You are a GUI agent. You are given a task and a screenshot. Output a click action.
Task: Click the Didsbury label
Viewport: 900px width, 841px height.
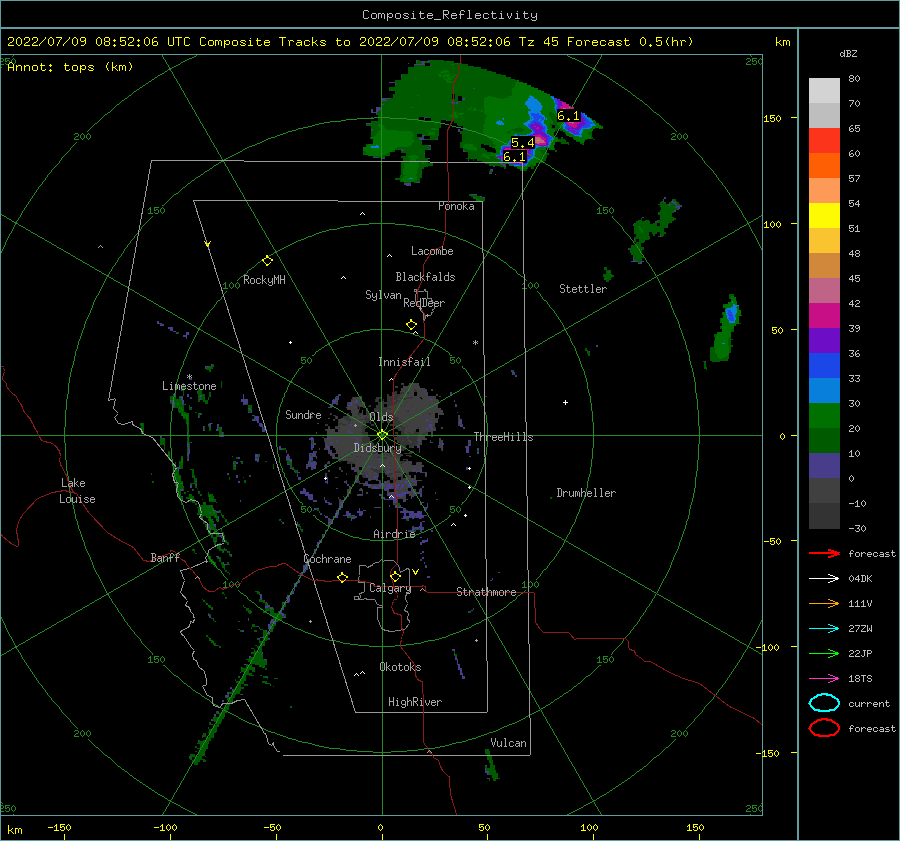[x=377, y=448]
